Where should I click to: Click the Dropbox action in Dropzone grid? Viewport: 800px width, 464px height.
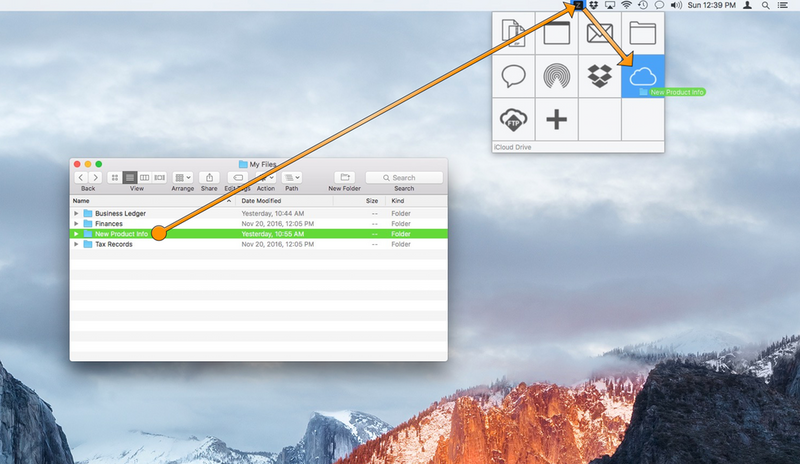coord(599,76)
